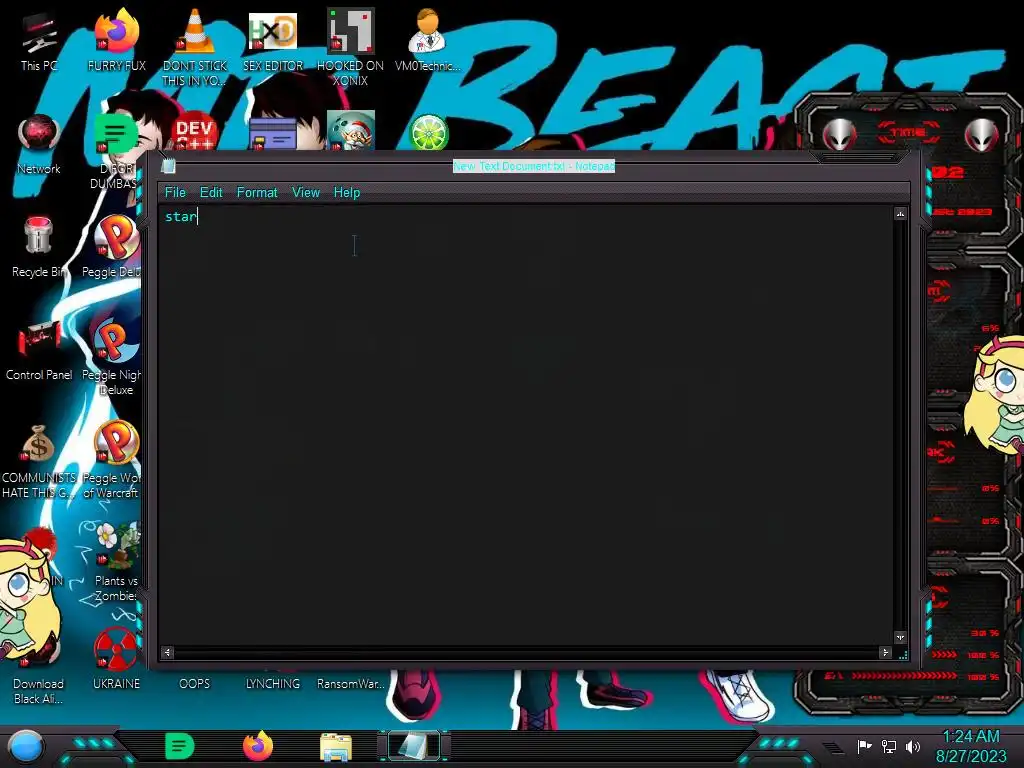Image resolution: width=1024 pixels, height=768 pixels.
Task: Select the green Spotify-style desktop icon
Action: point(116,133)
